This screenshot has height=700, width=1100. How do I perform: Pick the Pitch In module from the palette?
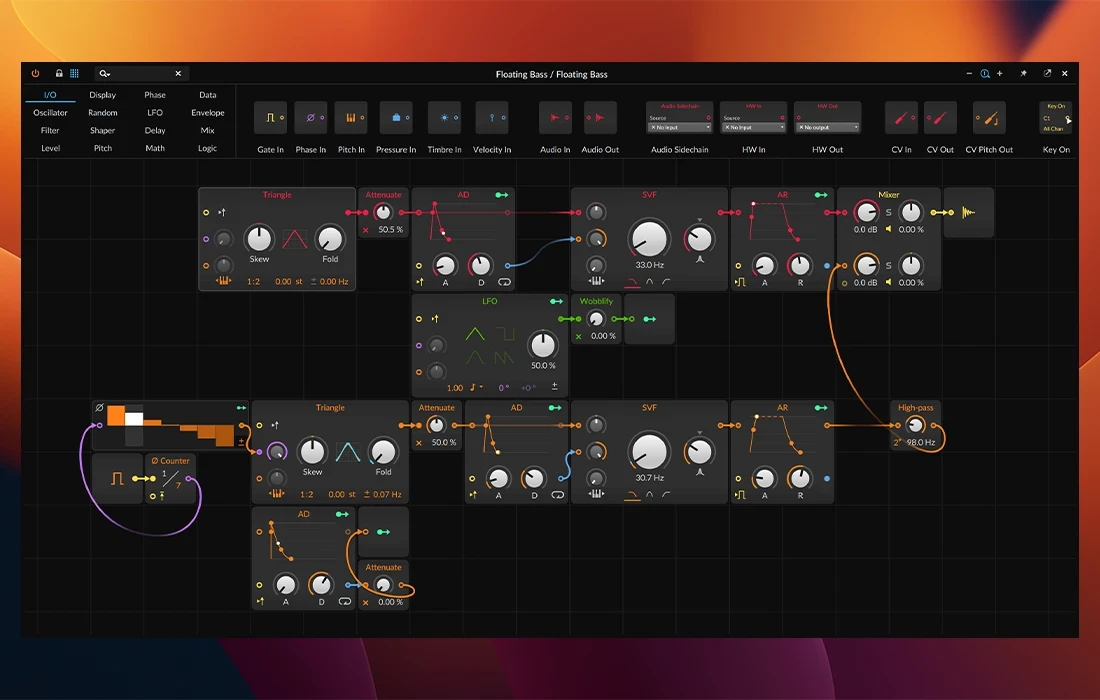point(352,117)
